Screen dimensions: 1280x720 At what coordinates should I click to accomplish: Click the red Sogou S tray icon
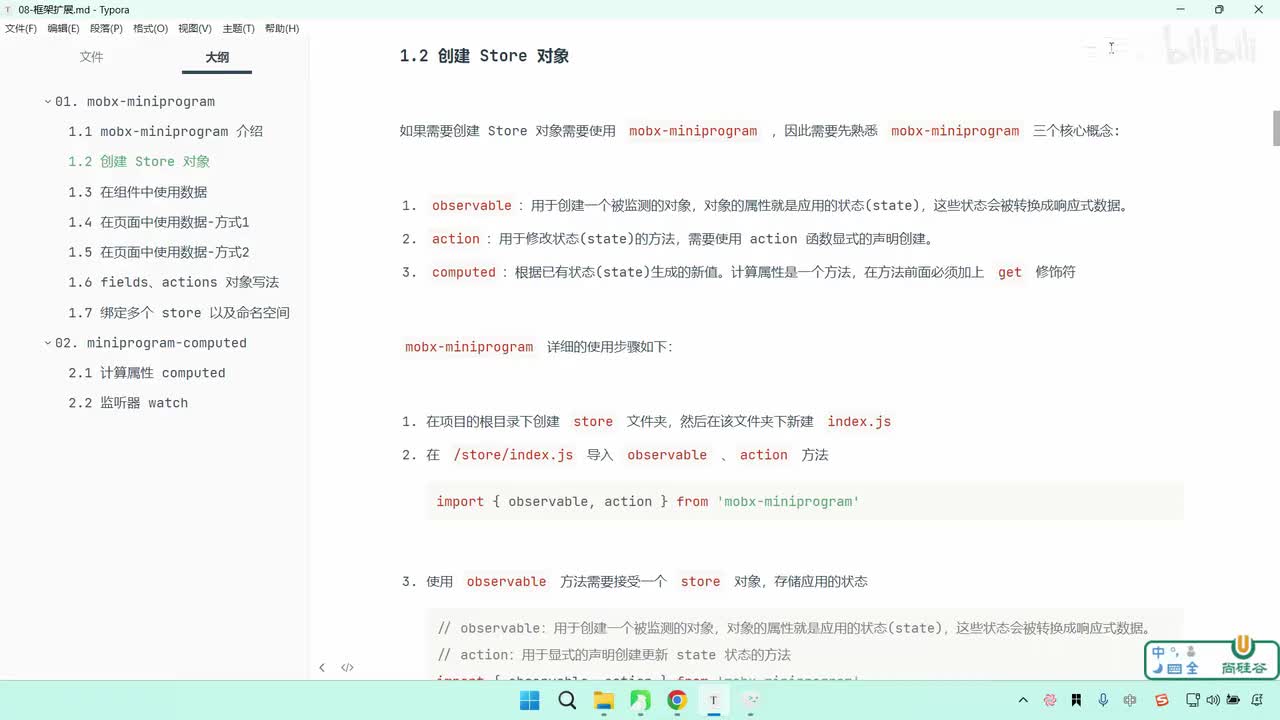click(x=1162, y=700)
